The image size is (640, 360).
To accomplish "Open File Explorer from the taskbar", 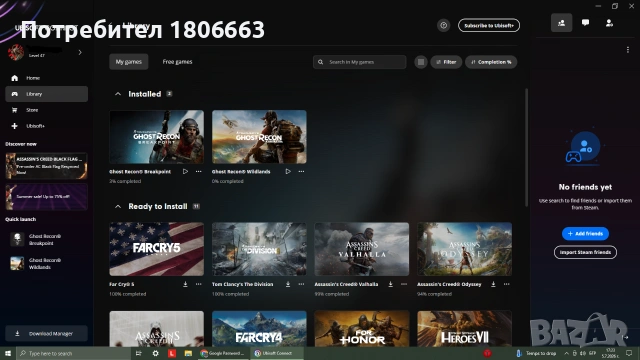I will click(188, 353).
